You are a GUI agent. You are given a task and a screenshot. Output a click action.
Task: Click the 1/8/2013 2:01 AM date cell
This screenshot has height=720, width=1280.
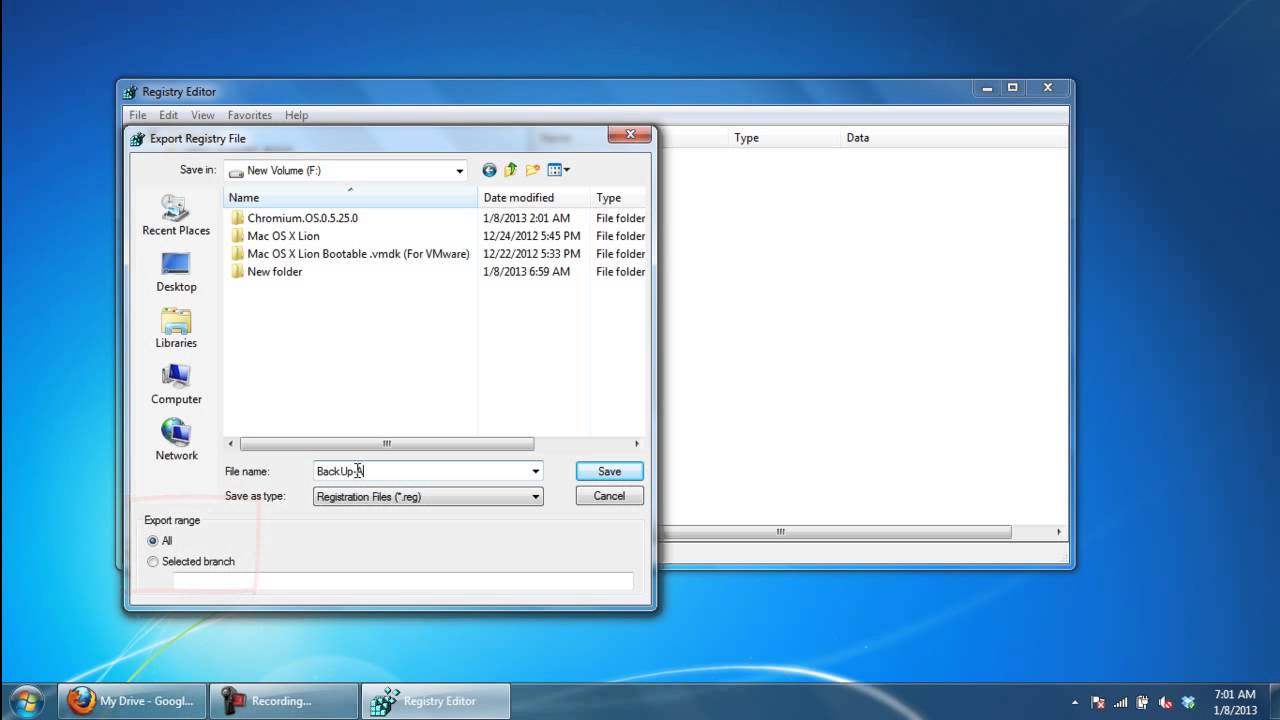[x=526, y=218]
